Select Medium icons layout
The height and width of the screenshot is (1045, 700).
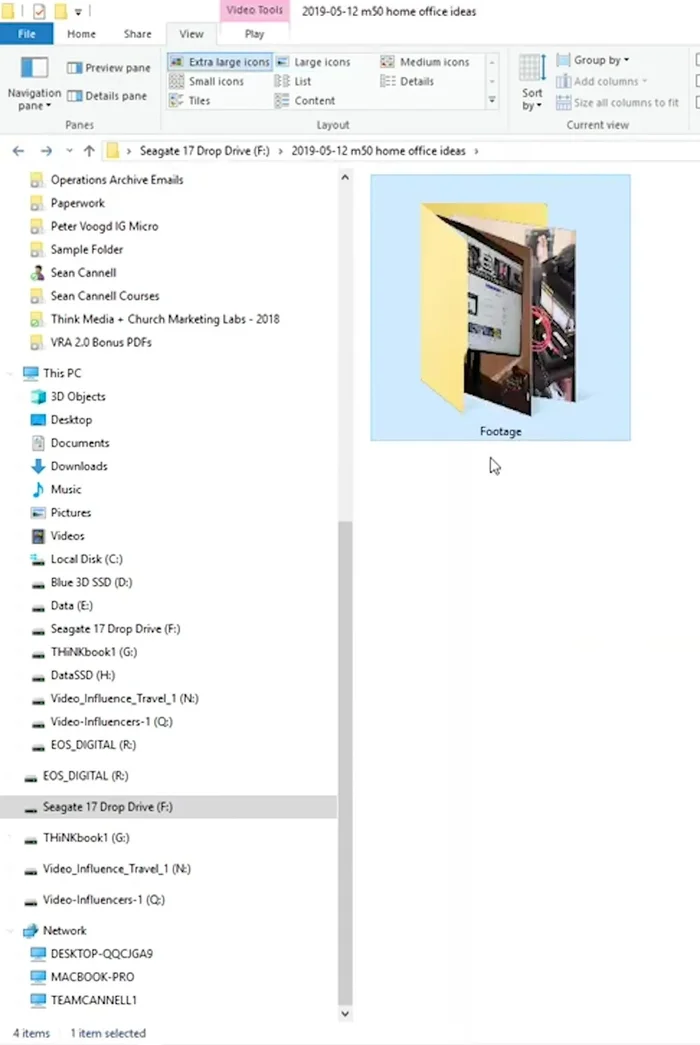point(425,62)
